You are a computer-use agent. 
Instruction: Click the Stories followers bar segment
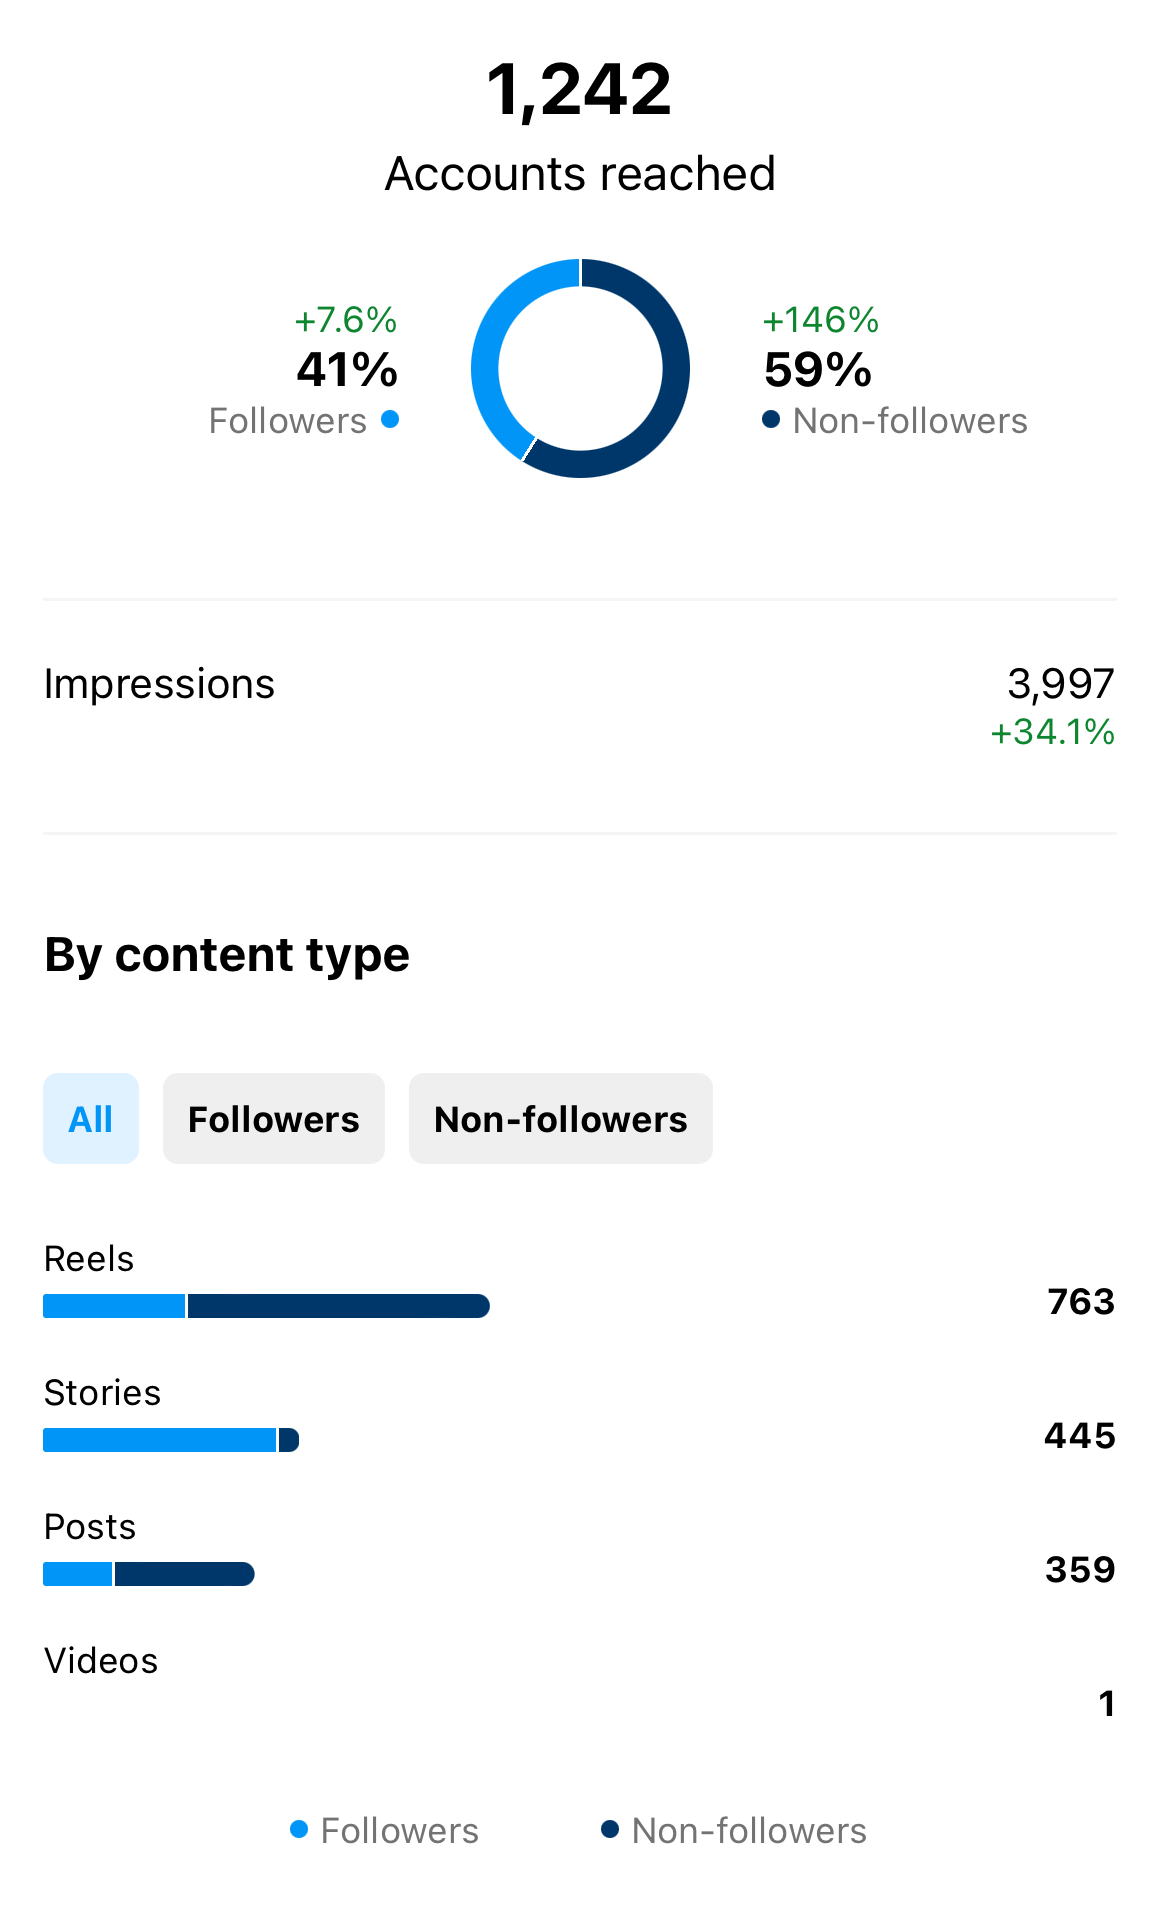pyautogui.click(x=159, y=1440)
